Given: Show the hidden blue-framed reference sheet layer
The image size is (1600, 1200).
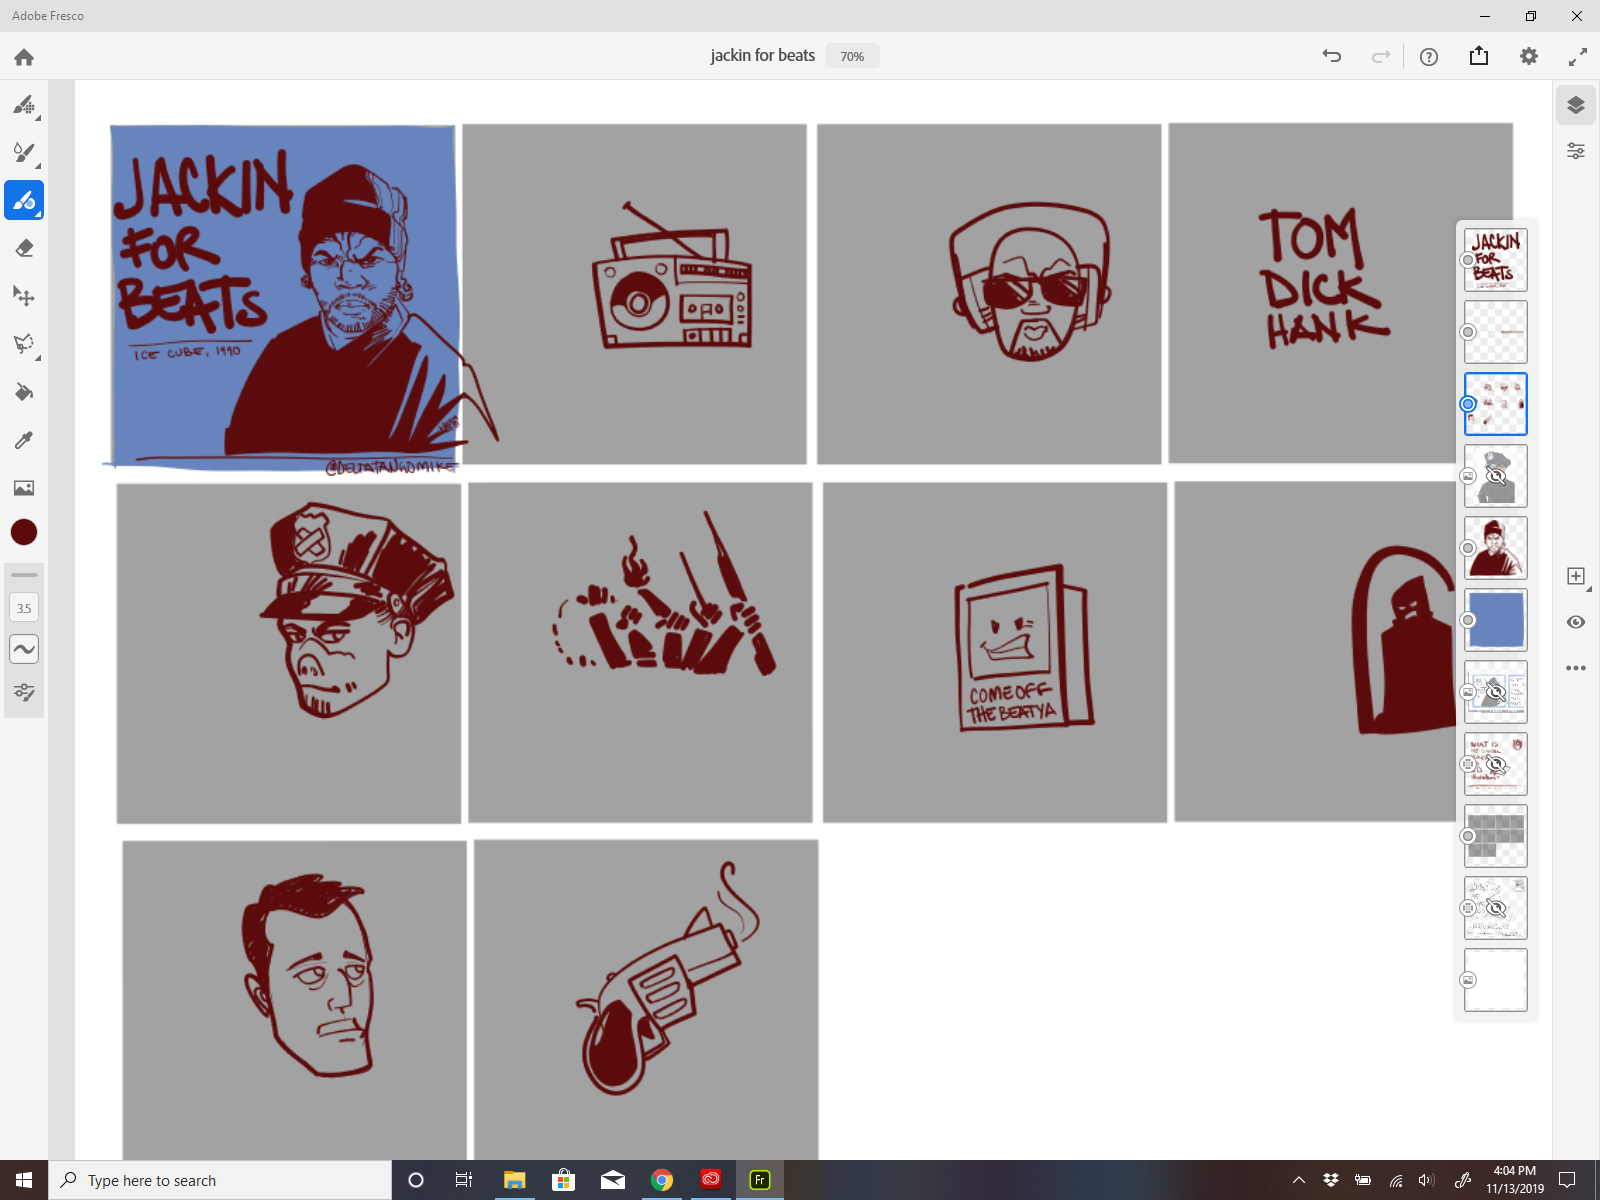Looking at the screenshot, I should point(1496,692).
